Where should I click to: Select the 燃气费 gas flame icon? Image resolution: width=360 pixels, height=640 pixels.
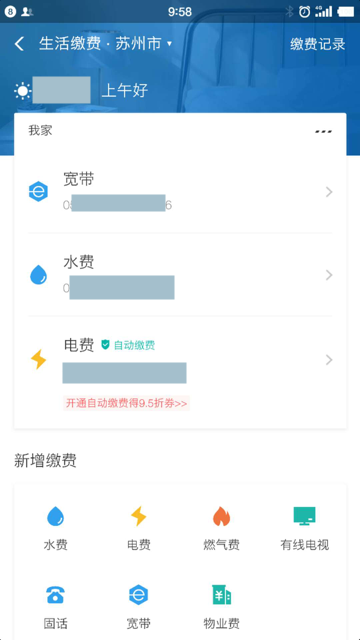(x=221, y=516)
